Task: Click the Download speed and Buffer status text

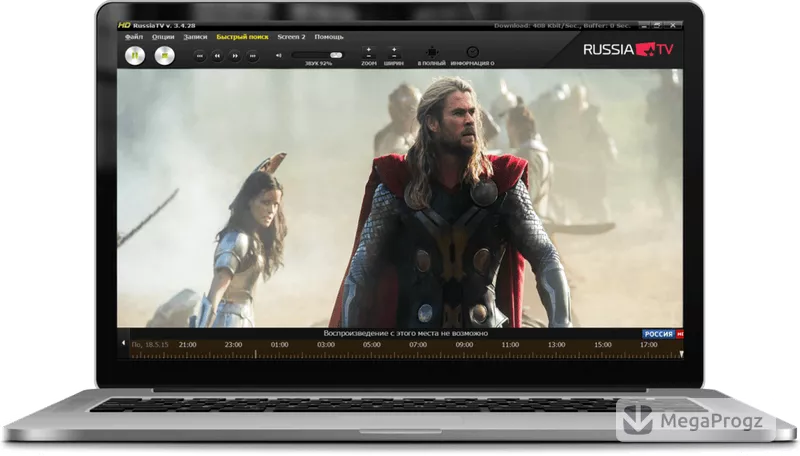Action: [562, 26]
